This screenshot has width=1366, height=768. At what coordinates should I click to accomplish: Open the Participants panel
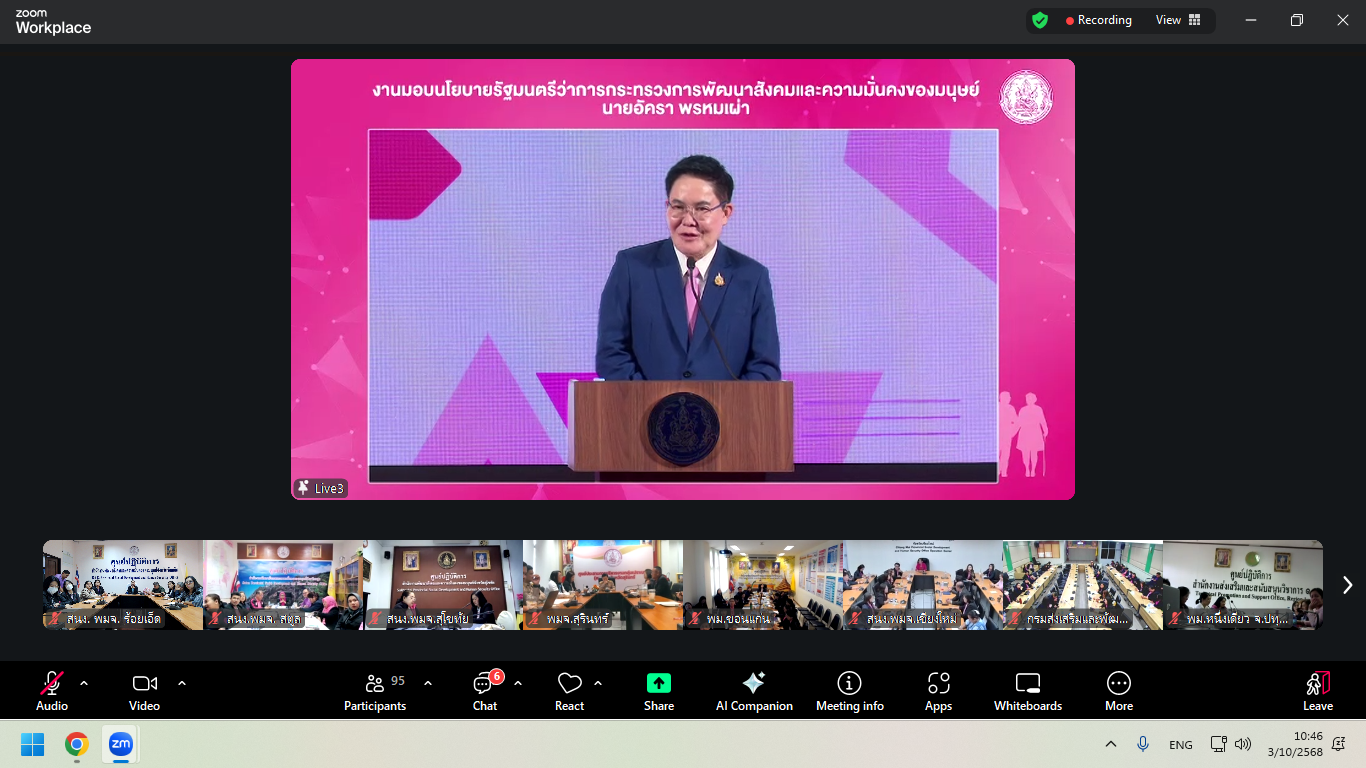(375, 689)
